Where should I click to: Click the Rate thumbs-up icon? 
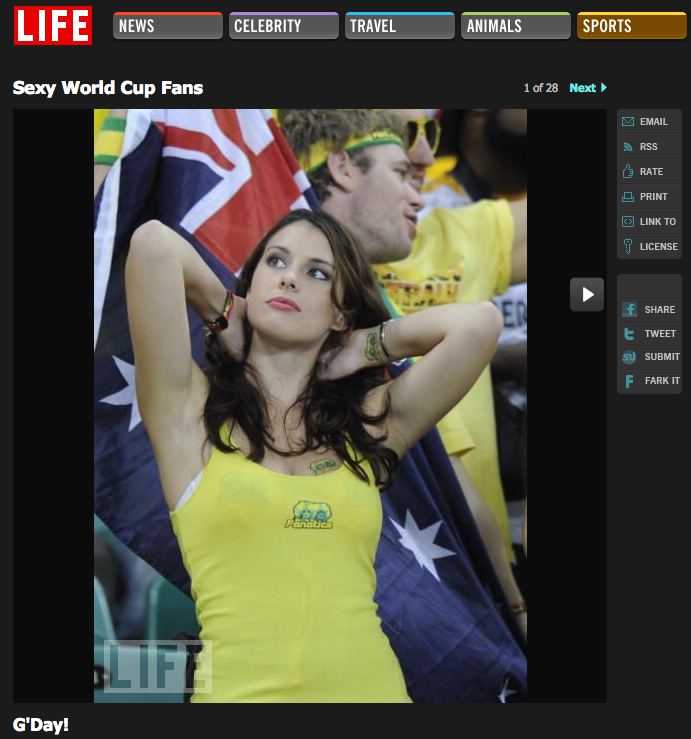point(628,171)
